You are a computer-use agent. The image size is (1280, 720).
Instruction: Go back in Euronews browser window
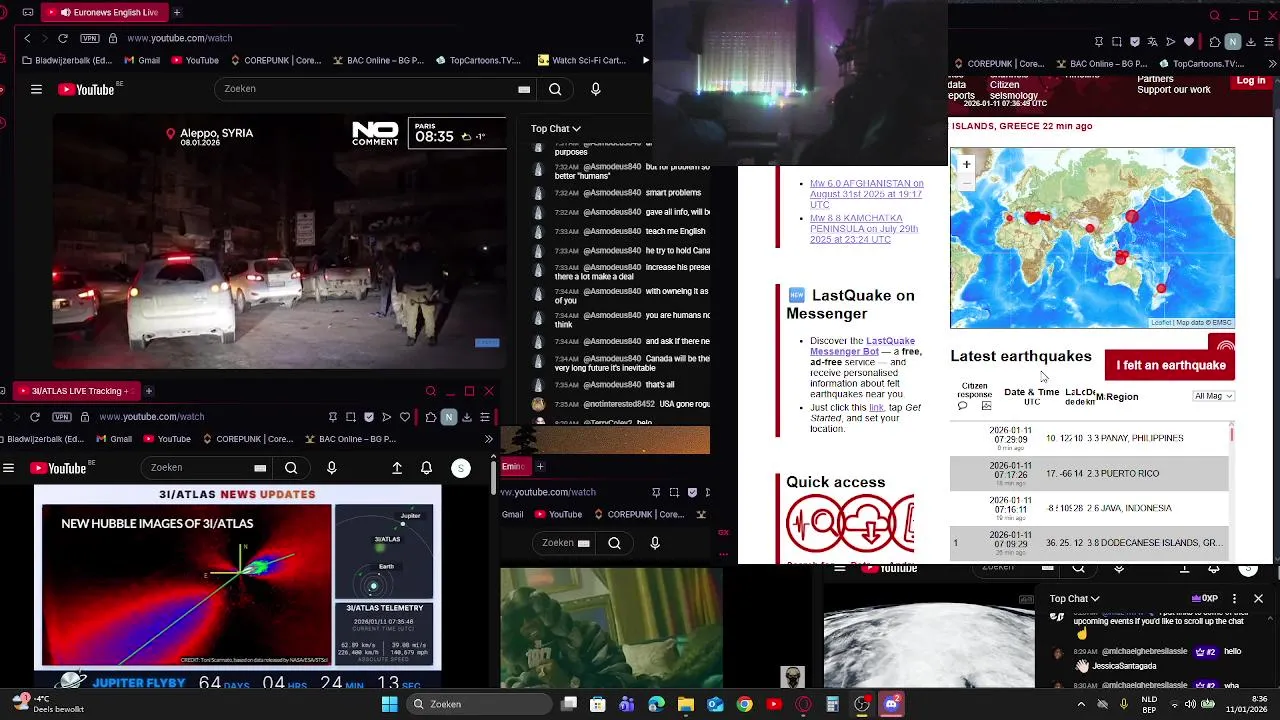[27, 38]
